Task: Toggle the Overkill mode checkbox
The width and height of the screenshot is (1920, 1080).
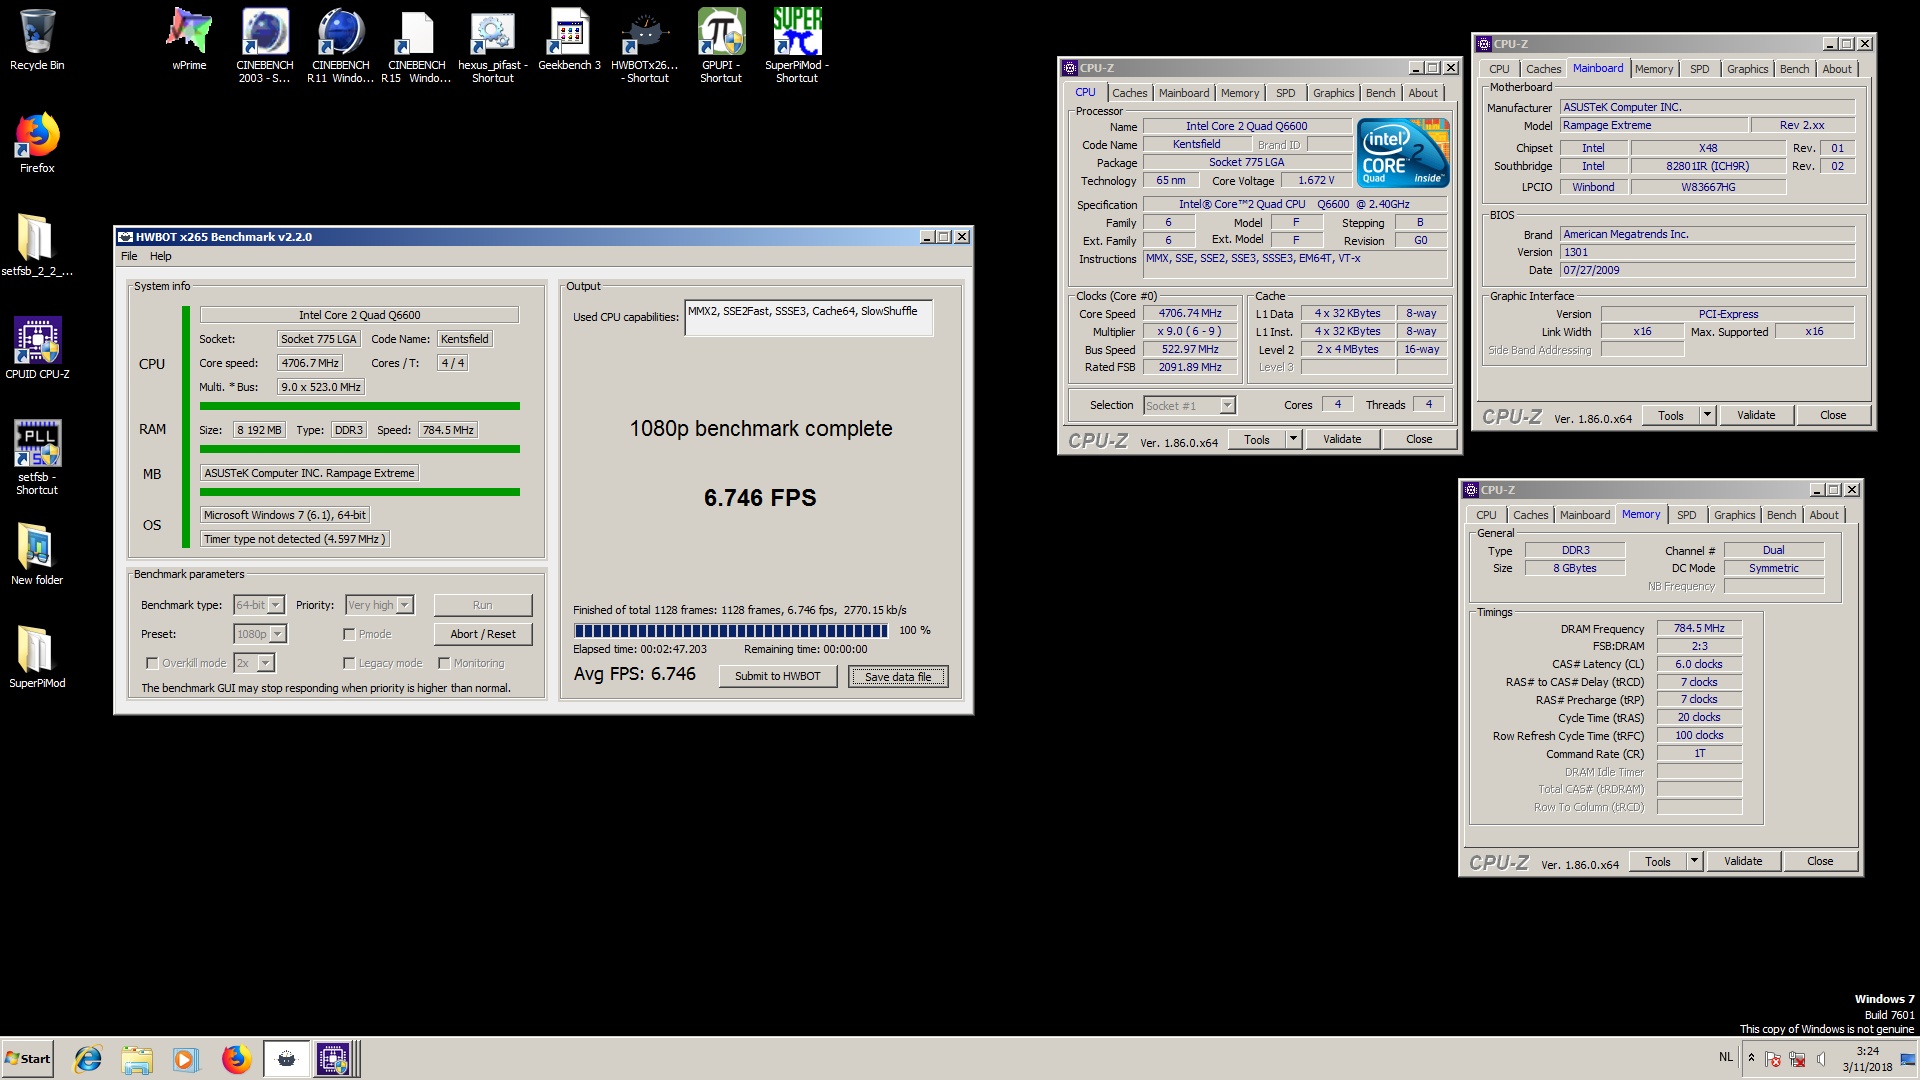Action: (x=152, y=663)
